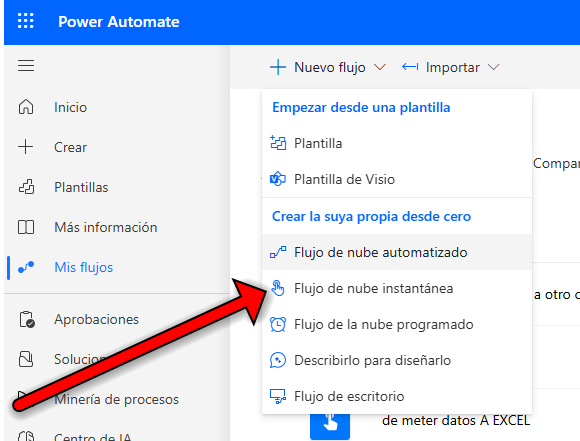The width and height of the screenshot is (580, 441).
Task: Click the plus icon beside Nuevo flujo
Action: point(278,67)
